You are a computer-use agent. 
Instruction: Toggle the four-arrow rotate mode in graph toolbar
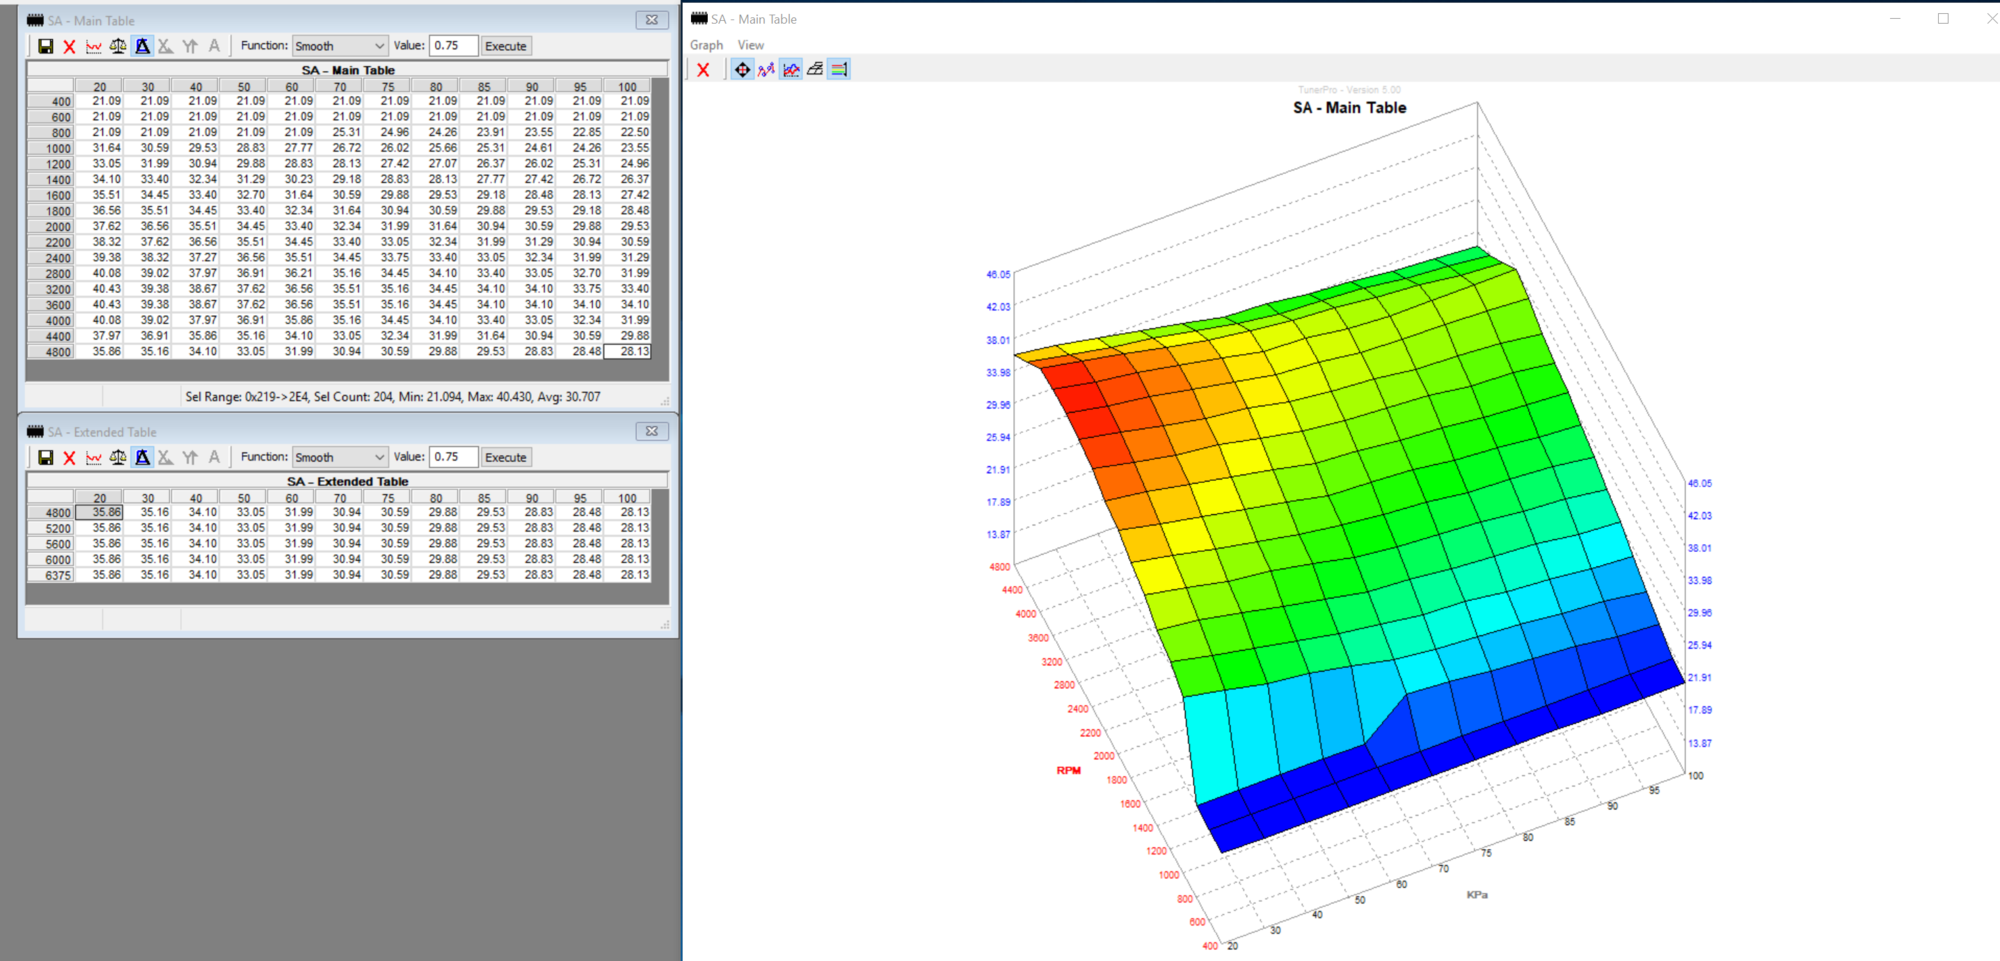click(x=742, y=70)
